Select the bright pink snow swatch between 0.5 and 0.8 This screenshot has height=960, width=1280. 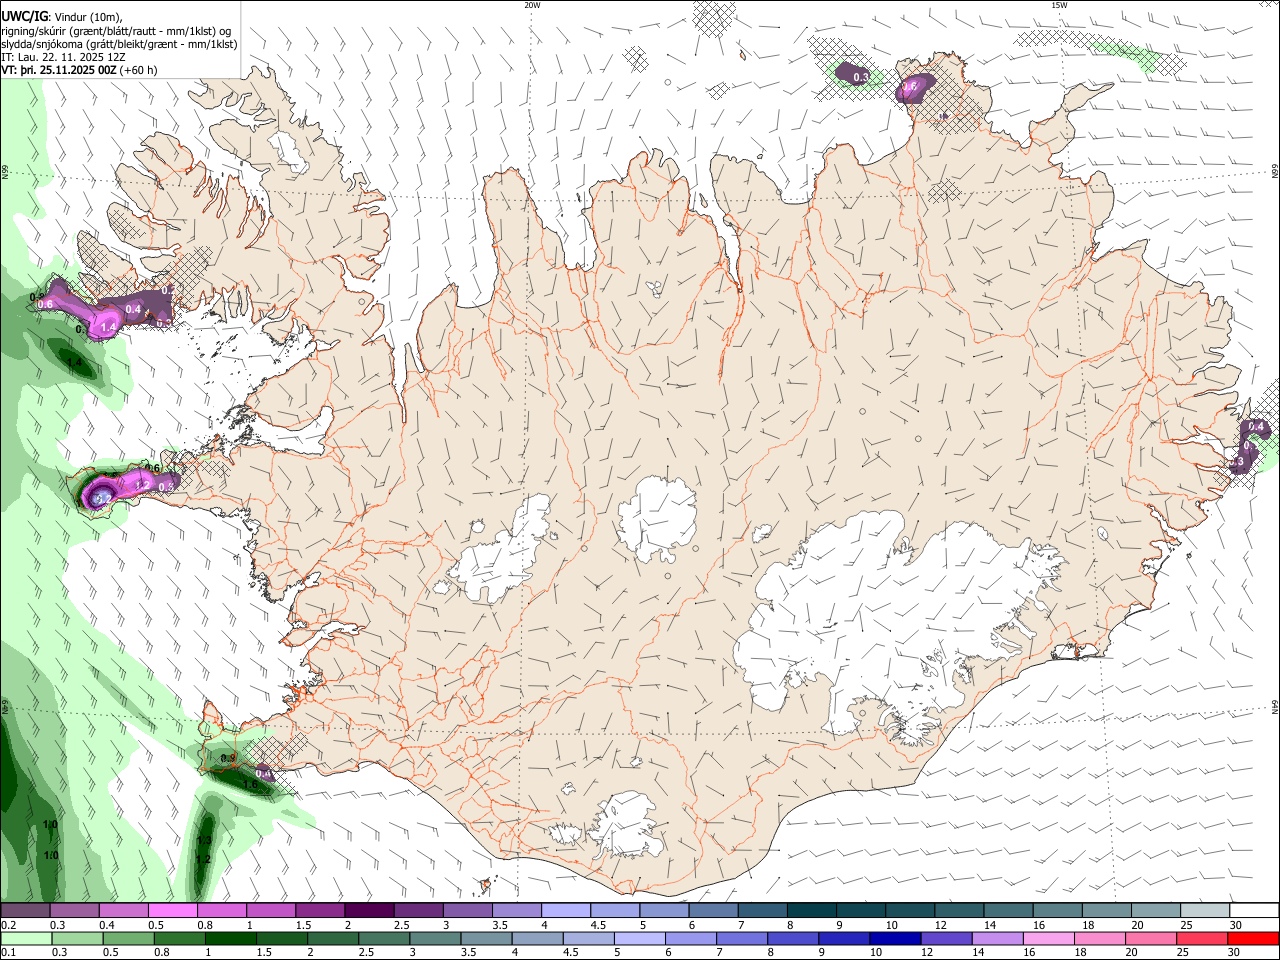click(x=172, y=910)
